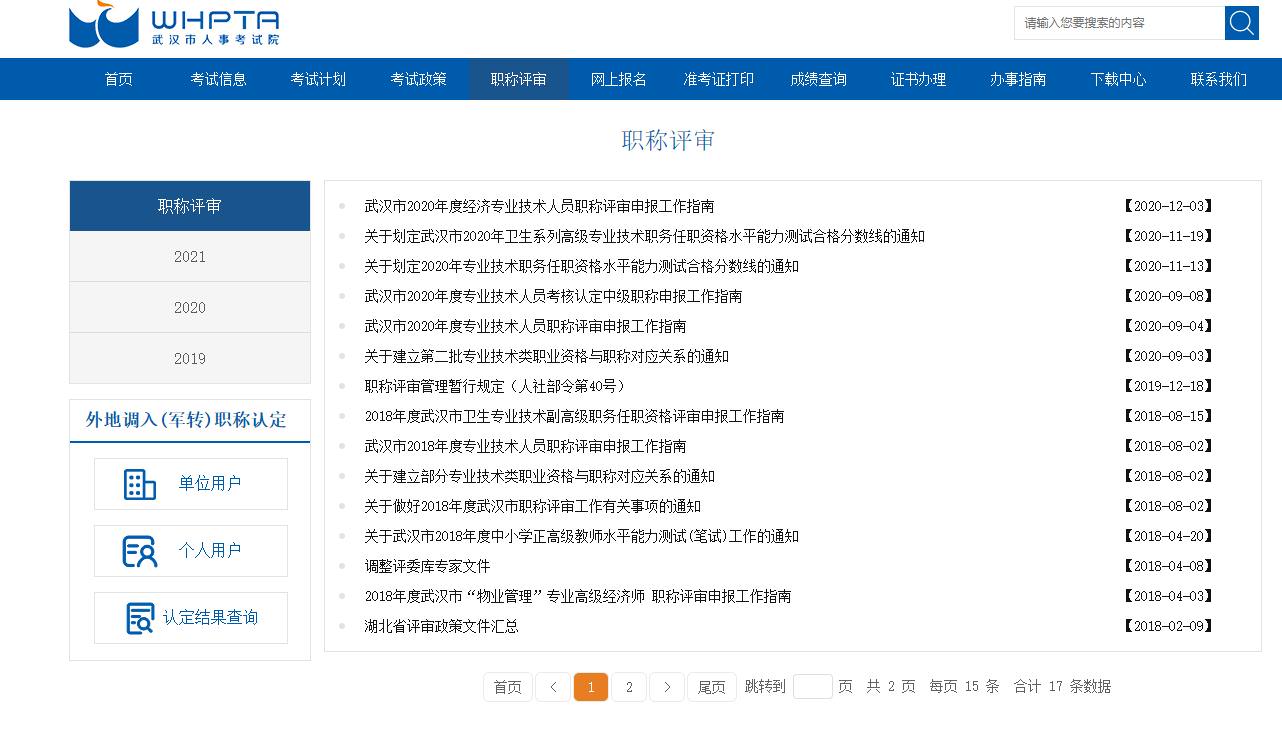Click the 个人用户 person icon
This screenshot has width=1282, height=731.
point(140,551)
